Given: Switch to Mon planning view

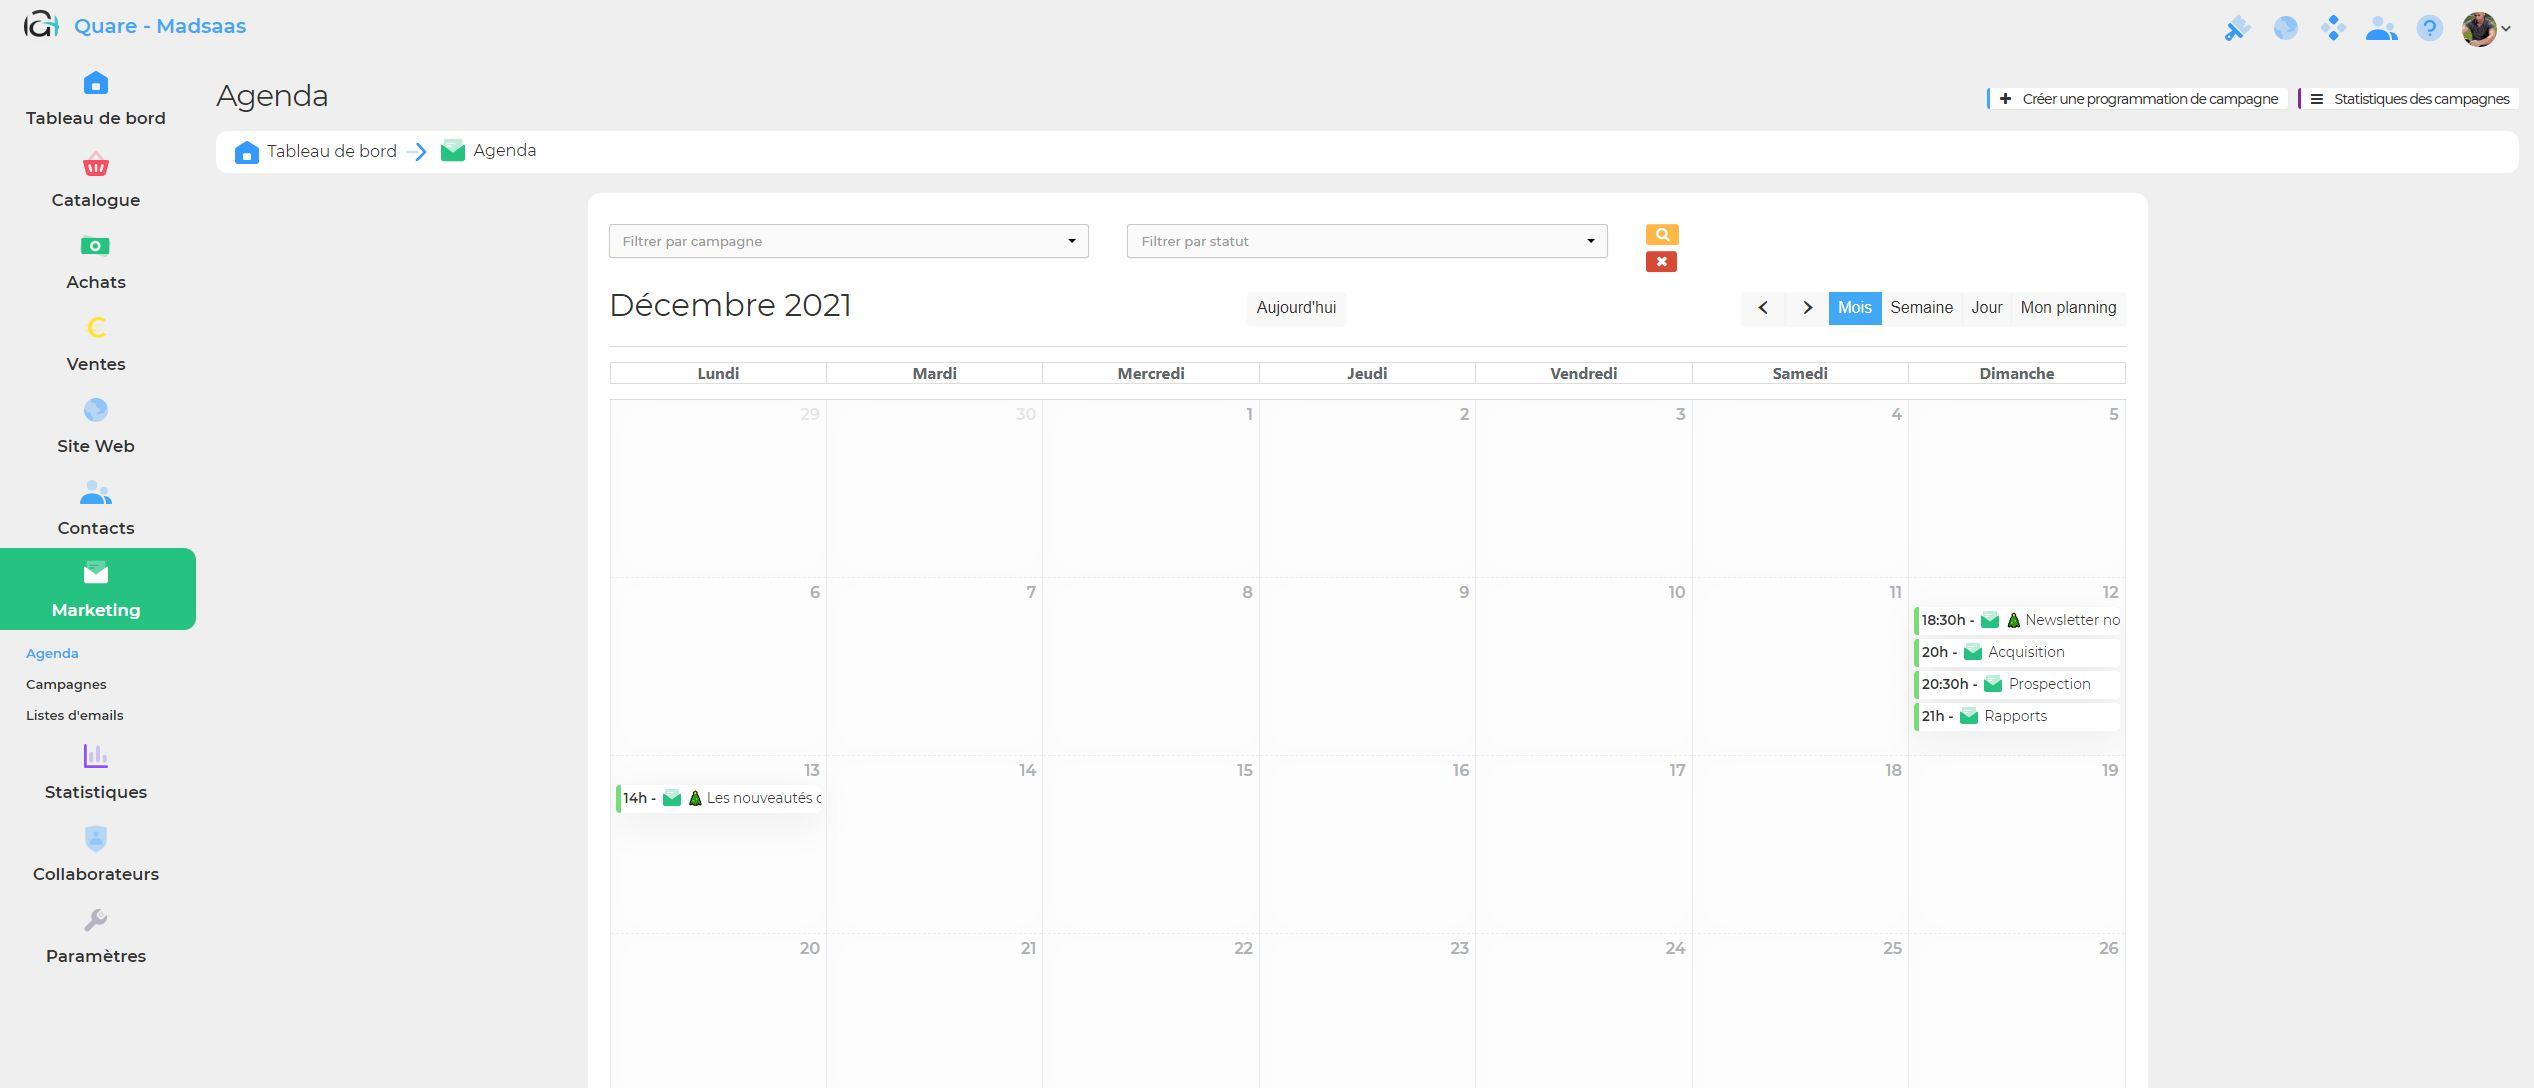Looking at the screenshot, I should [2068, 308].
